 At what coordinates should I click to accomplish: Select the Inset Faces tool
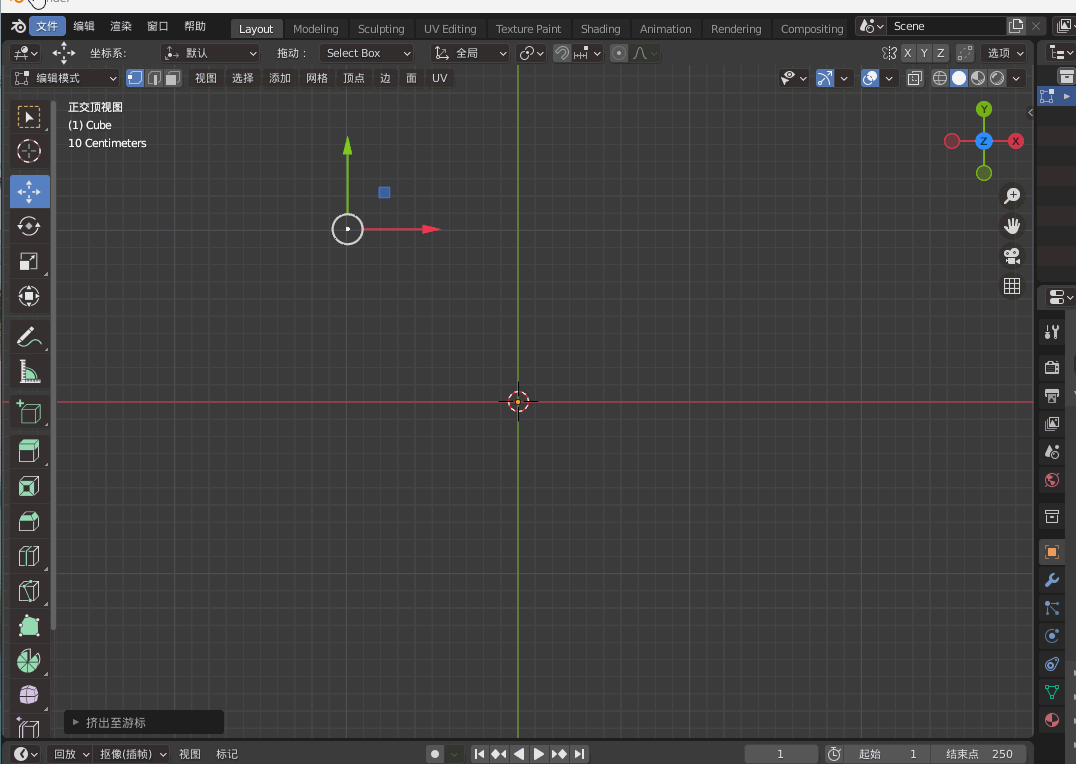29,487
